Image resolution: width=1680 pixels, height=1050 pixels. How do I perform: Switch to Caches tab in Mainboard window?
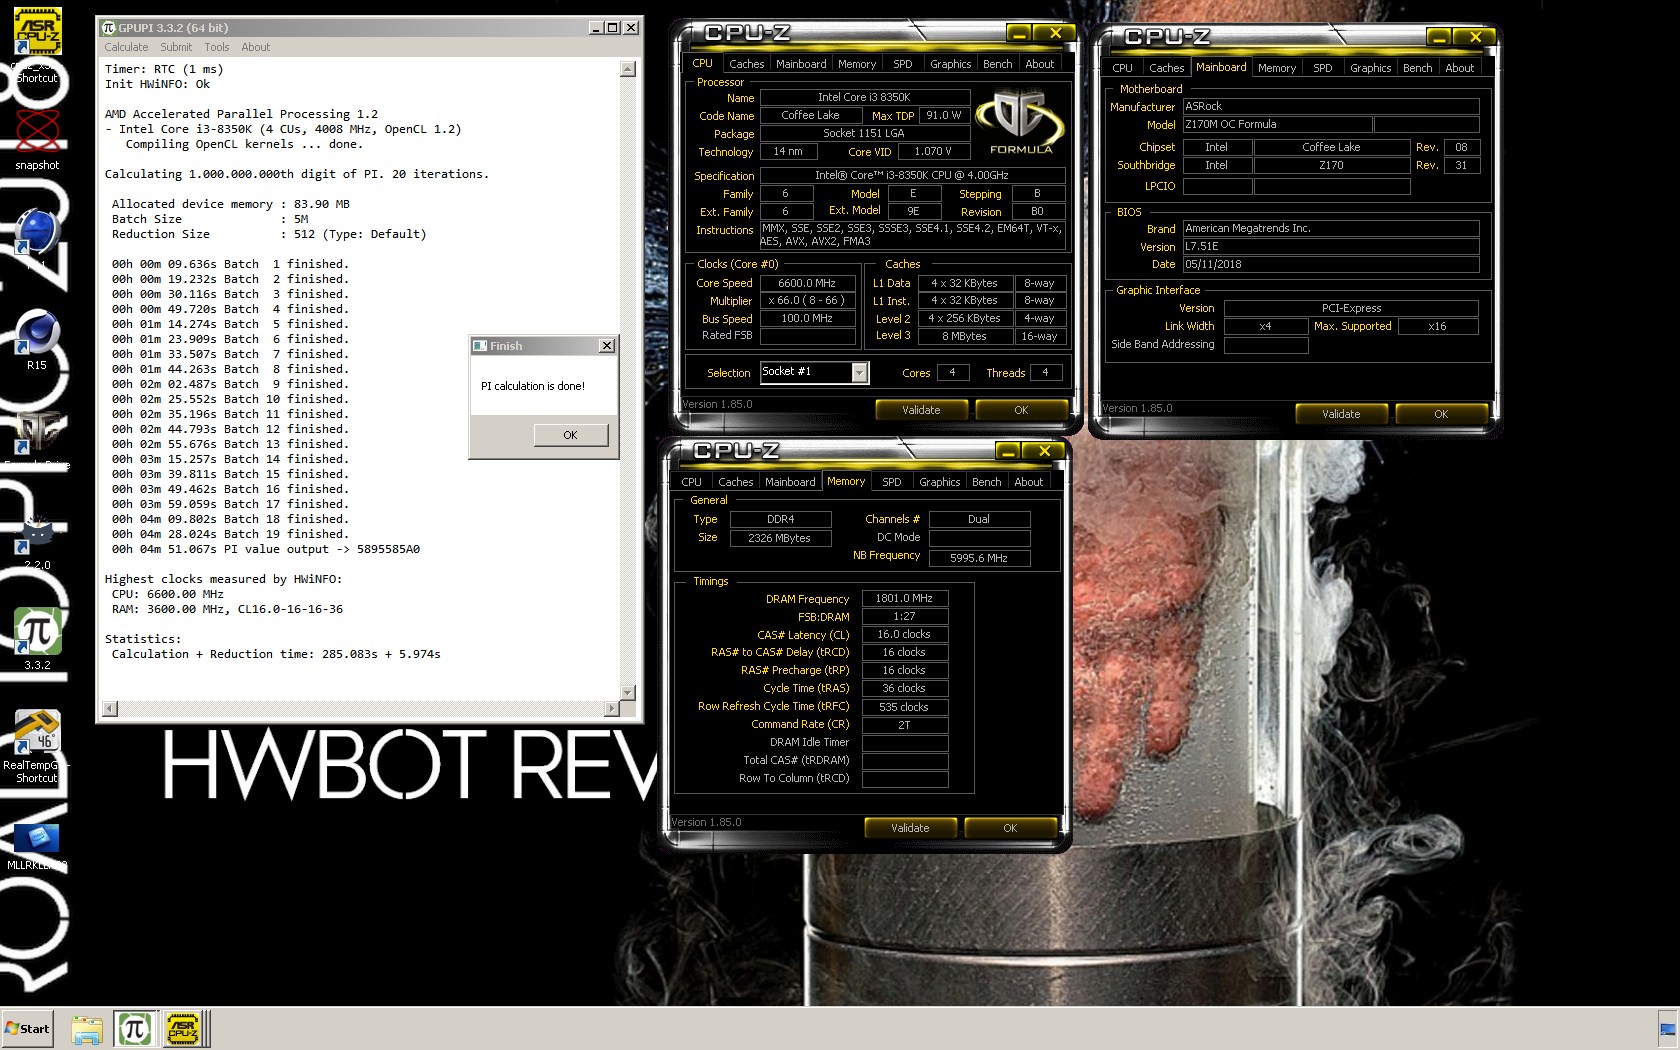[x=1166, y=68]
